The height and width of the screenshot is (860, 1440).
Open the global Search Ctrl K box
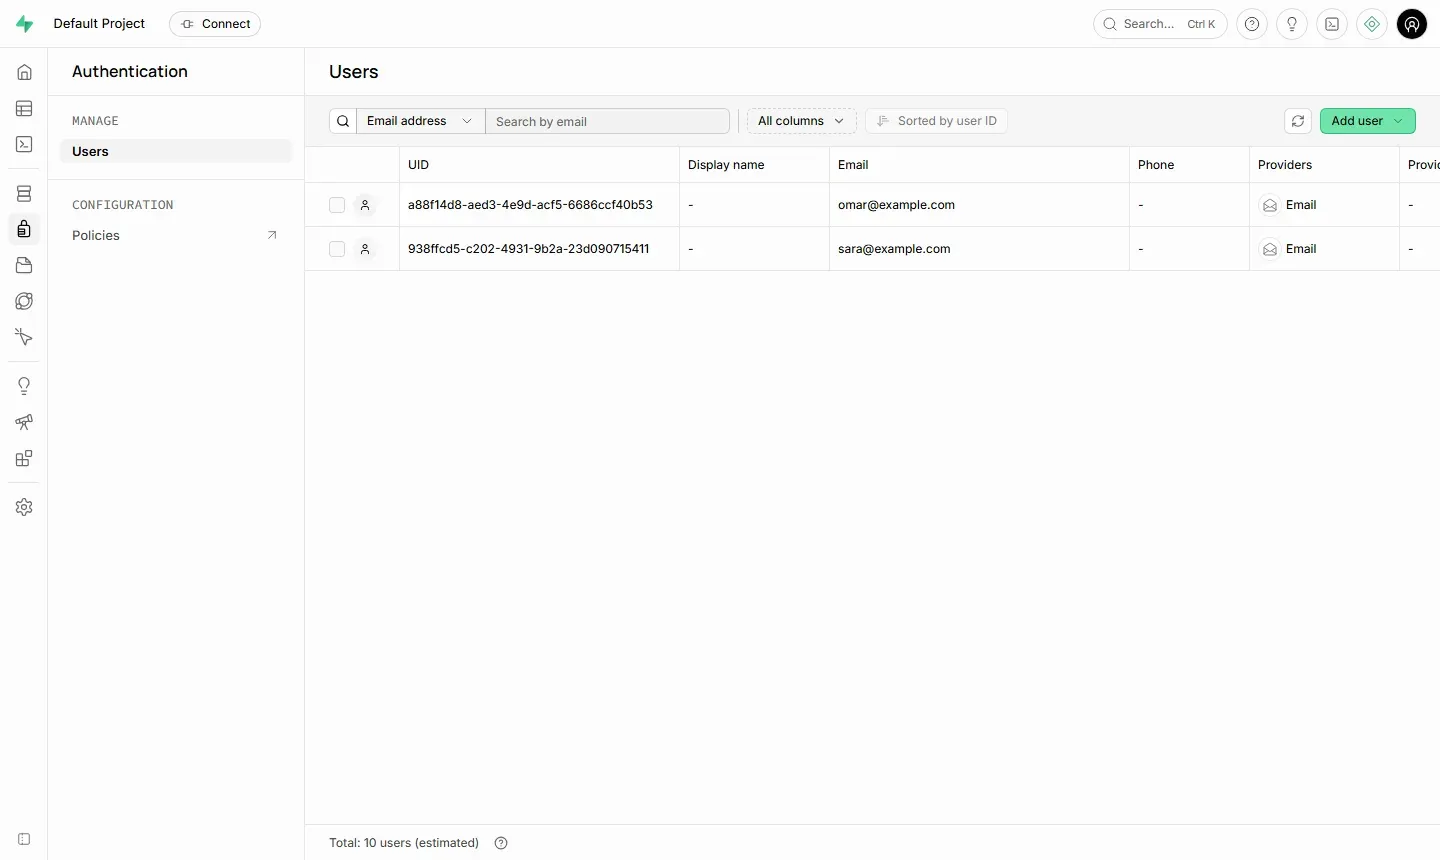(1160, 24)
